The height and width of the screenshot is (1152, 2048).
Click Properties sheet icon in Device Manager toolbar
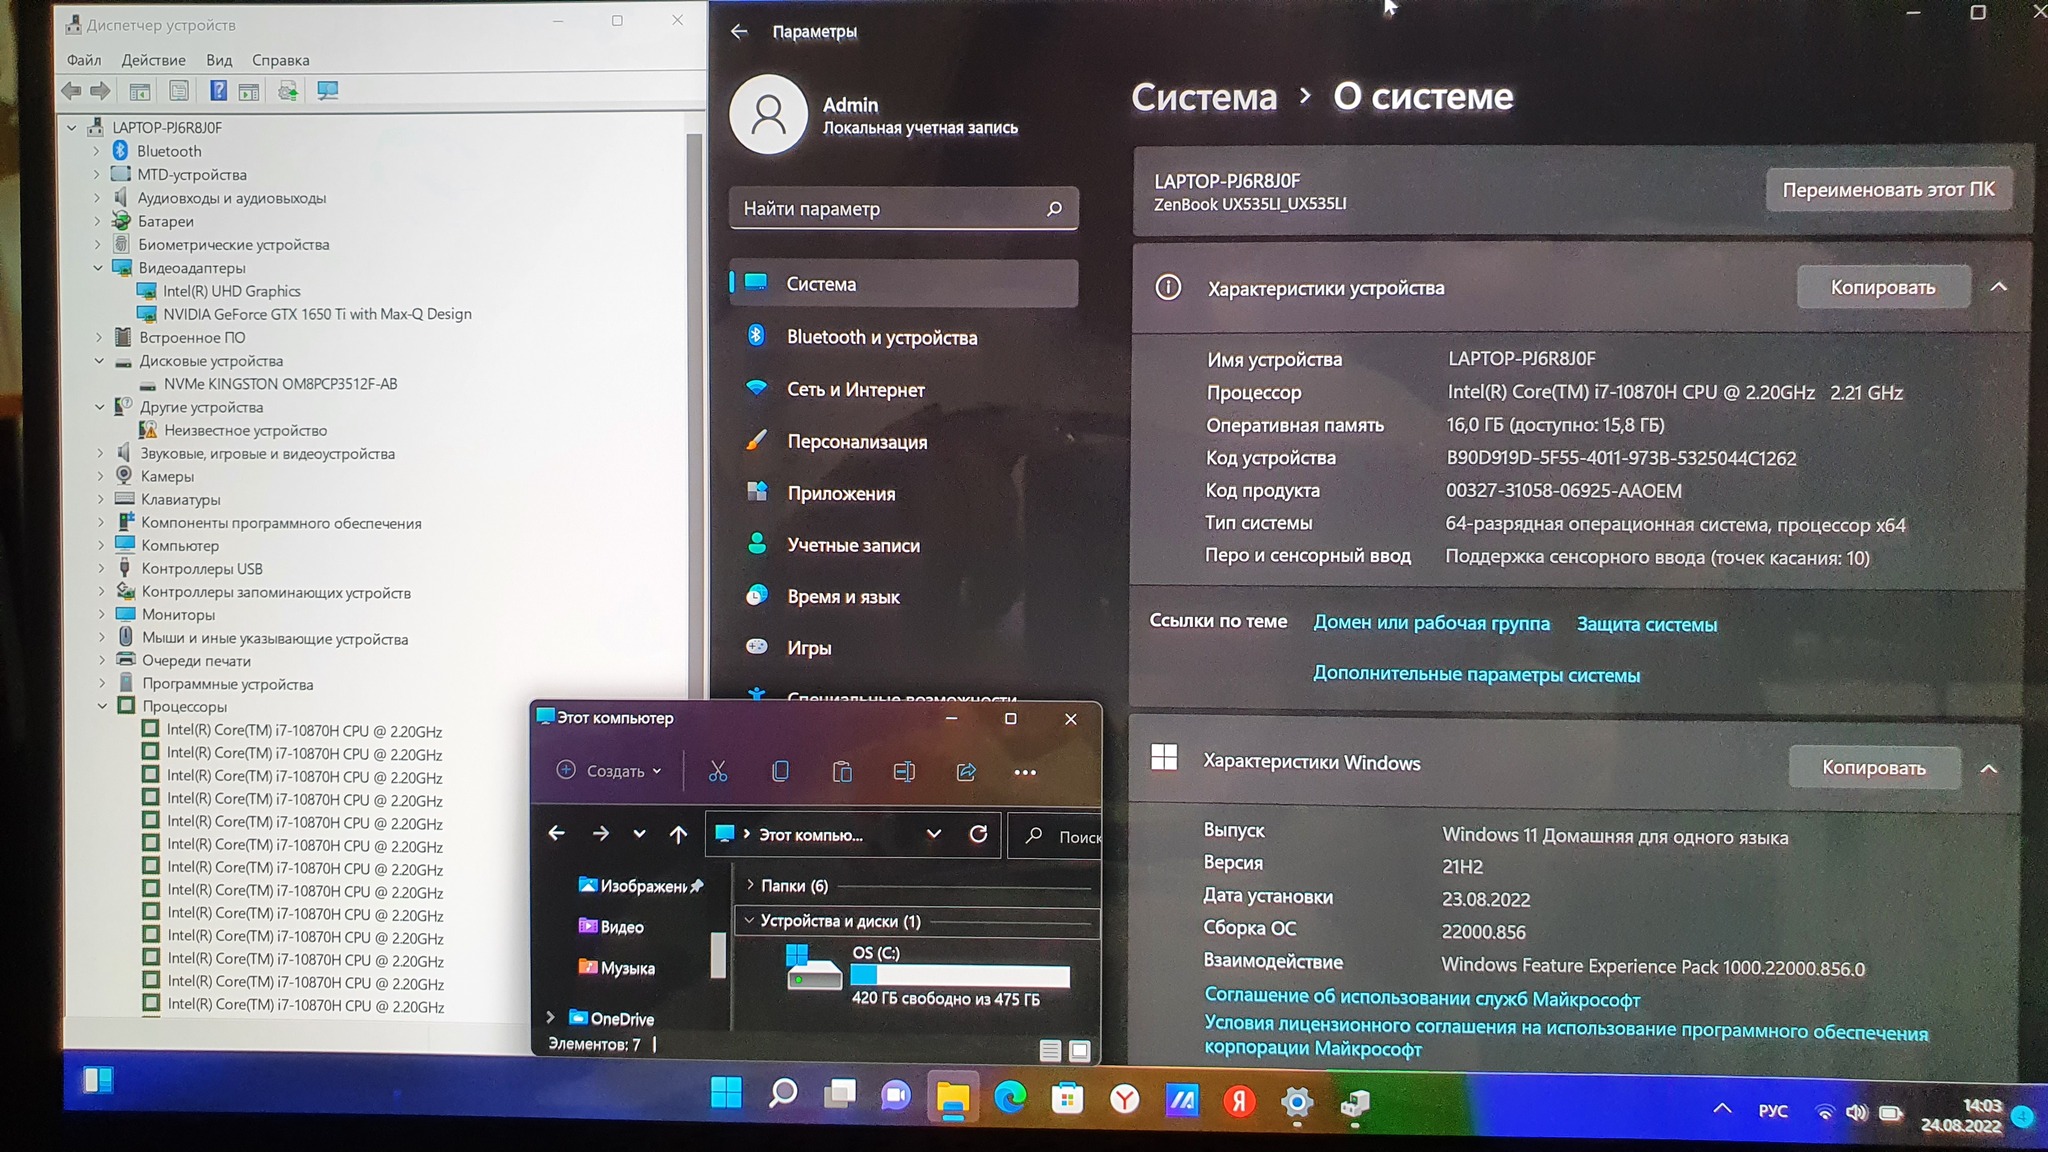click(179, 91)
